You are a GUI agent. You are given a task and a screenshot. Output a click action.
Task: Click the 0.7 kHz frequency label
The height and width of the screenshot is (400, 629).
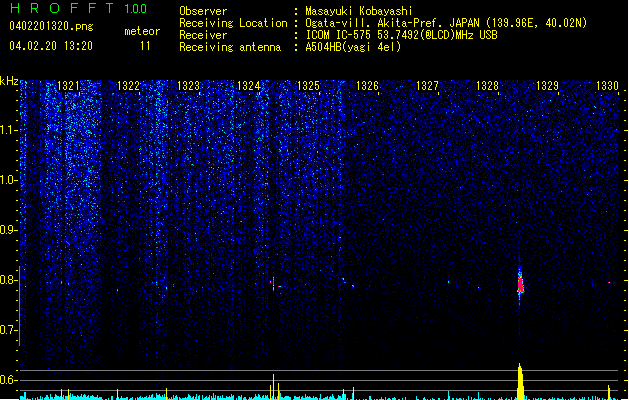[8, 330]
